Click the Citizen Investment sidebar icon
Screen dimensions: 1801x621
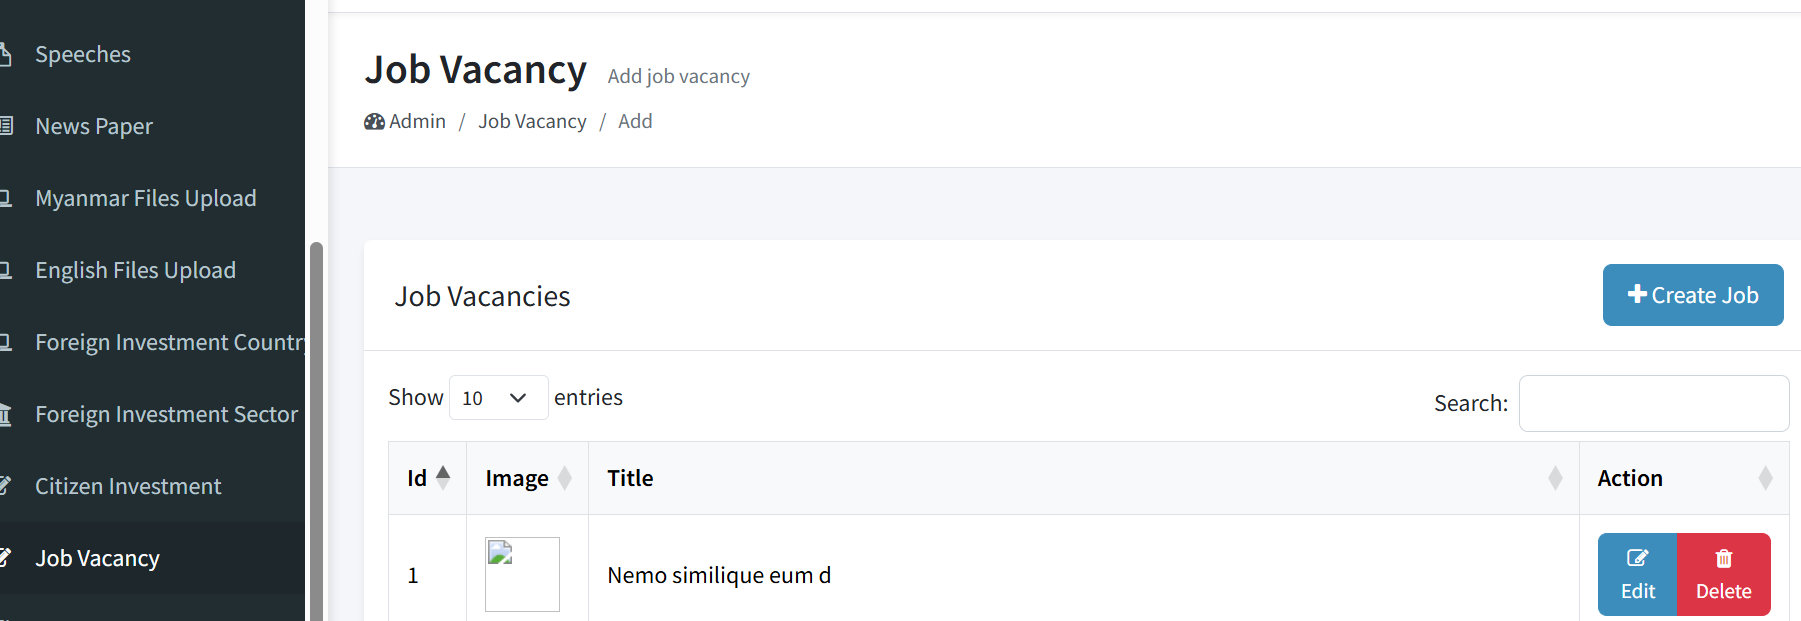[6, 485]
